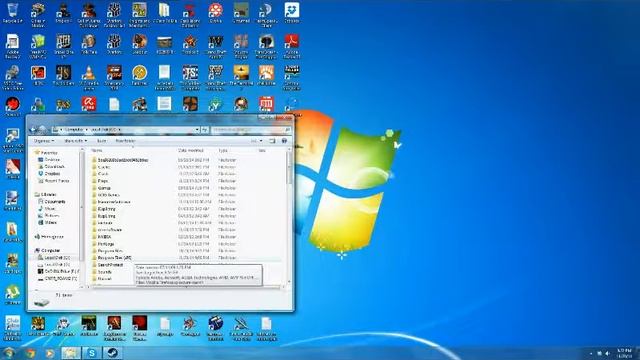Image resolution: width=640 pixels, height=360 pixels.
Task: Open the Share with dropdown in the toolbar
Action: pos(76,141)
